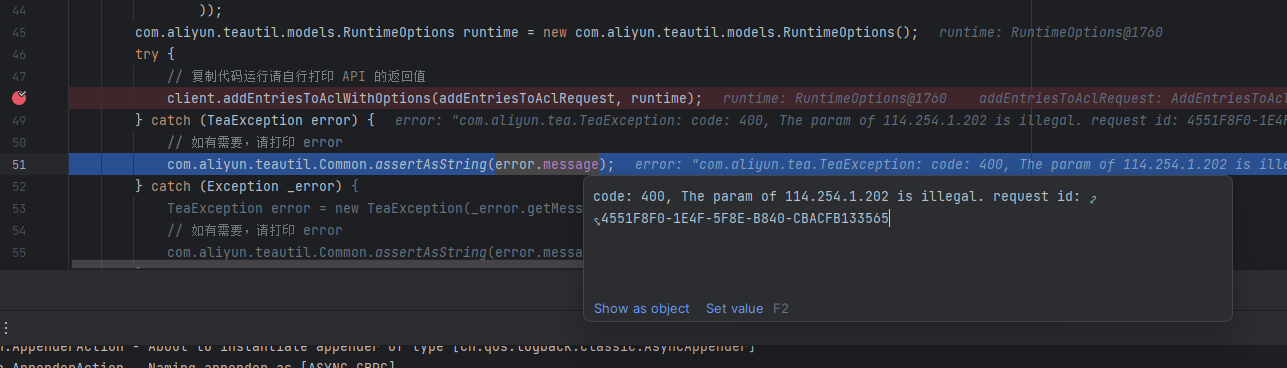Screen dimensions: 1287x368
Task: Open the vertical ellipsis options icon
Action: 5,328
